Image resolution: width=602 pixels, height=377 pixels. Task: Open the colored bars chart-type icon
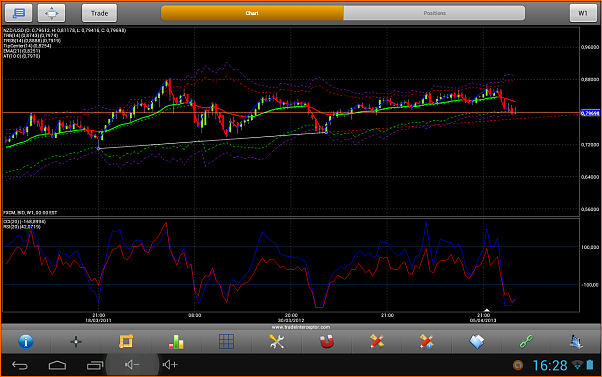coord(176,341)
